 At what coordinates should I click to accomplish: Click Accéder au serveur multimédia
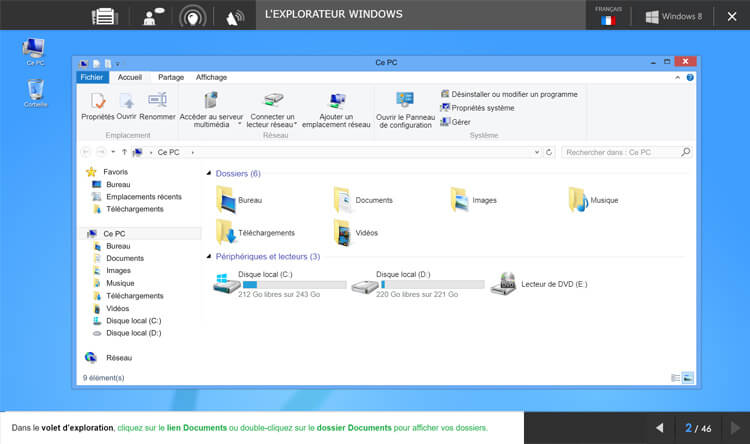211,110
